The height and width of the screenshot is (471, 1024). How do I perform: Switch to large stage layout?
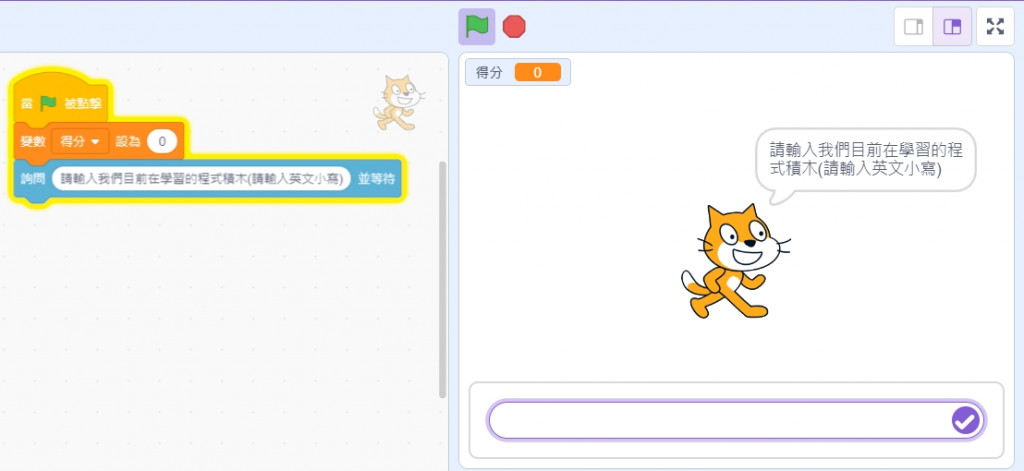click(952, 27)
